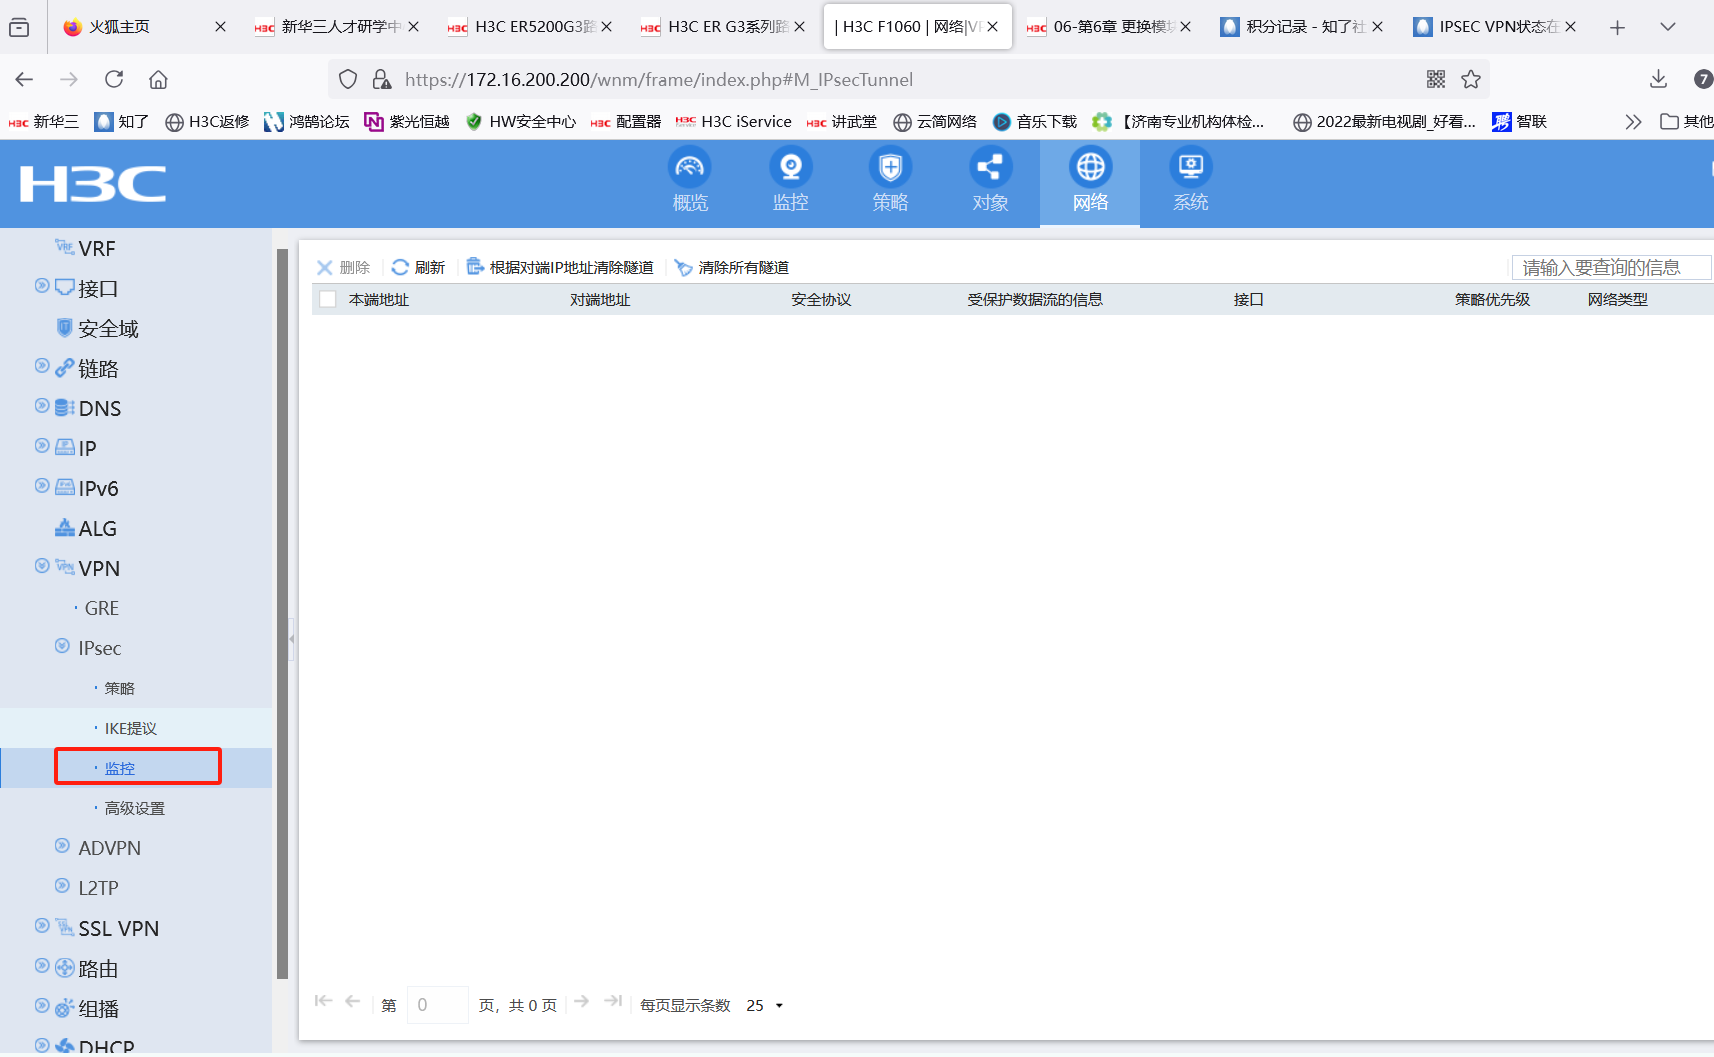Open the HW安全中心 bookmark
The image size is (1714, 1057).
(521, 122)
